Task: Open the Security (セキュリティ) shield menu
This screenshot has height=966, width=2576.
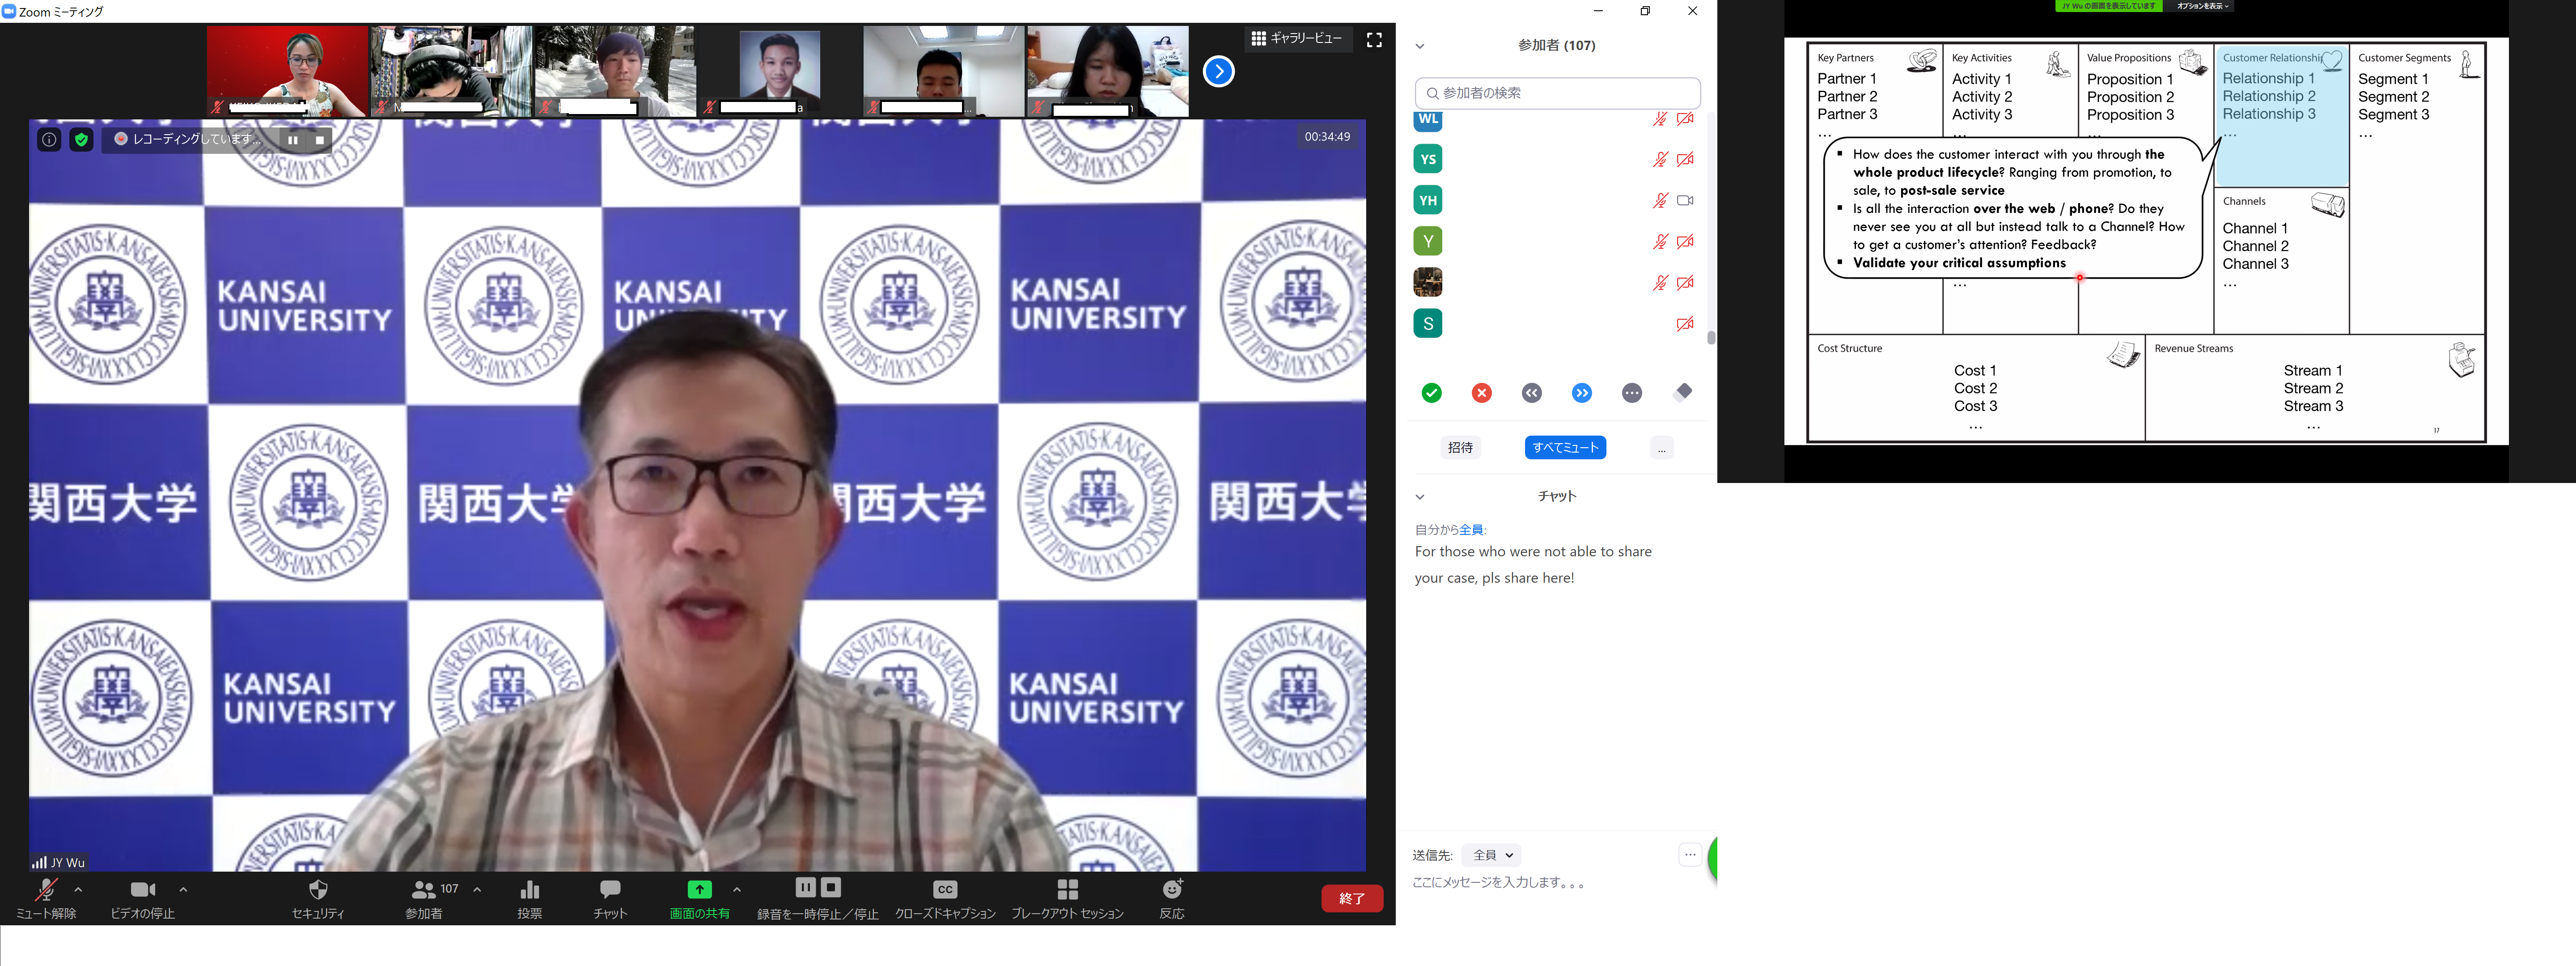Action: tap(318, 898)
